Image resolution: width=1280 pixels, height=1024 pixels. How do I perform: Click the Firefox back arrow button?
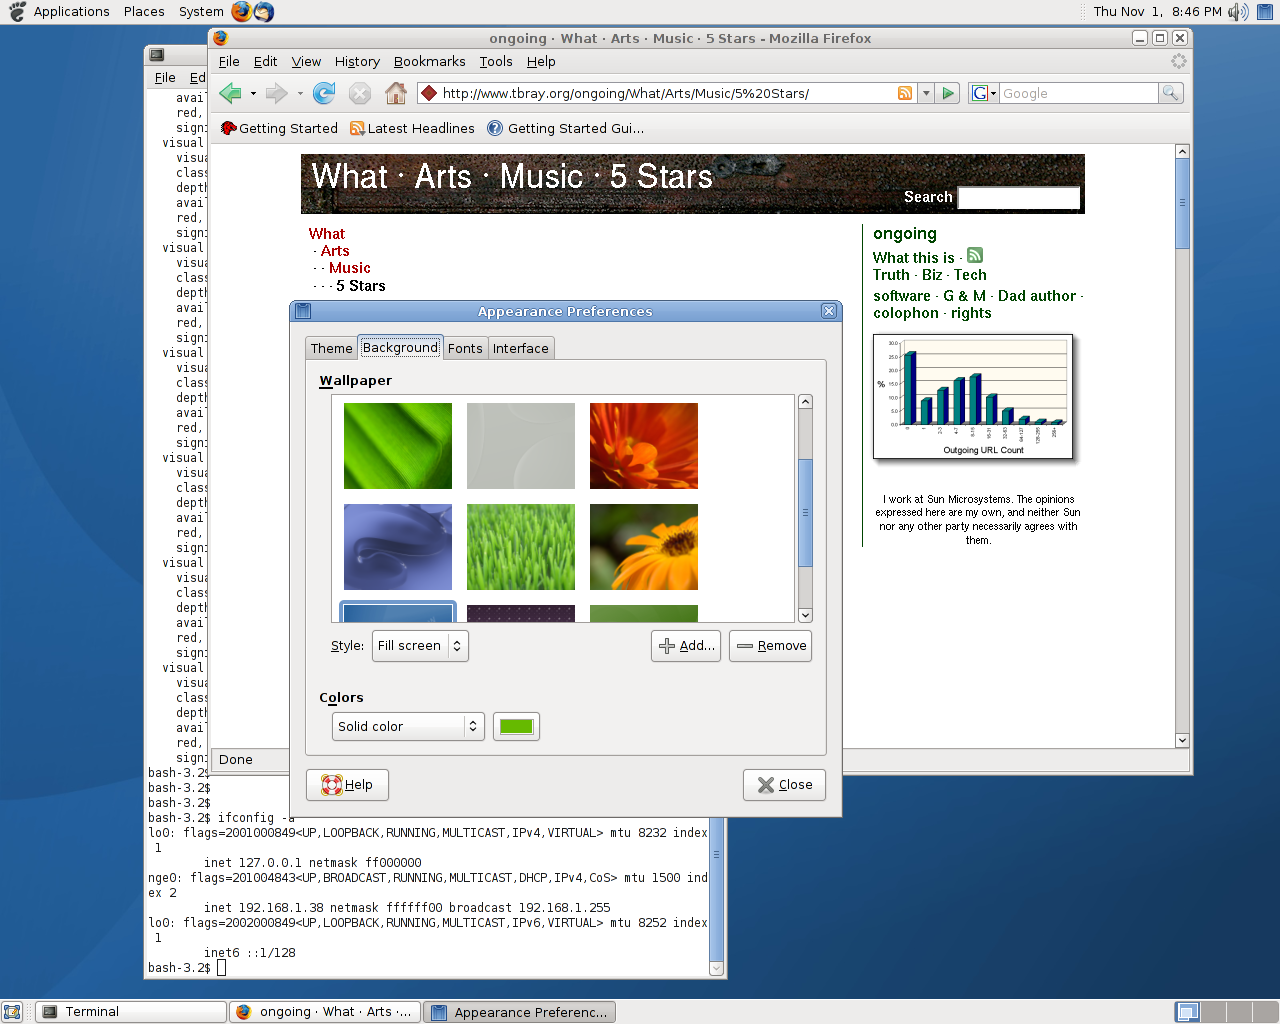pyautogui.click(x=231, y=93)
